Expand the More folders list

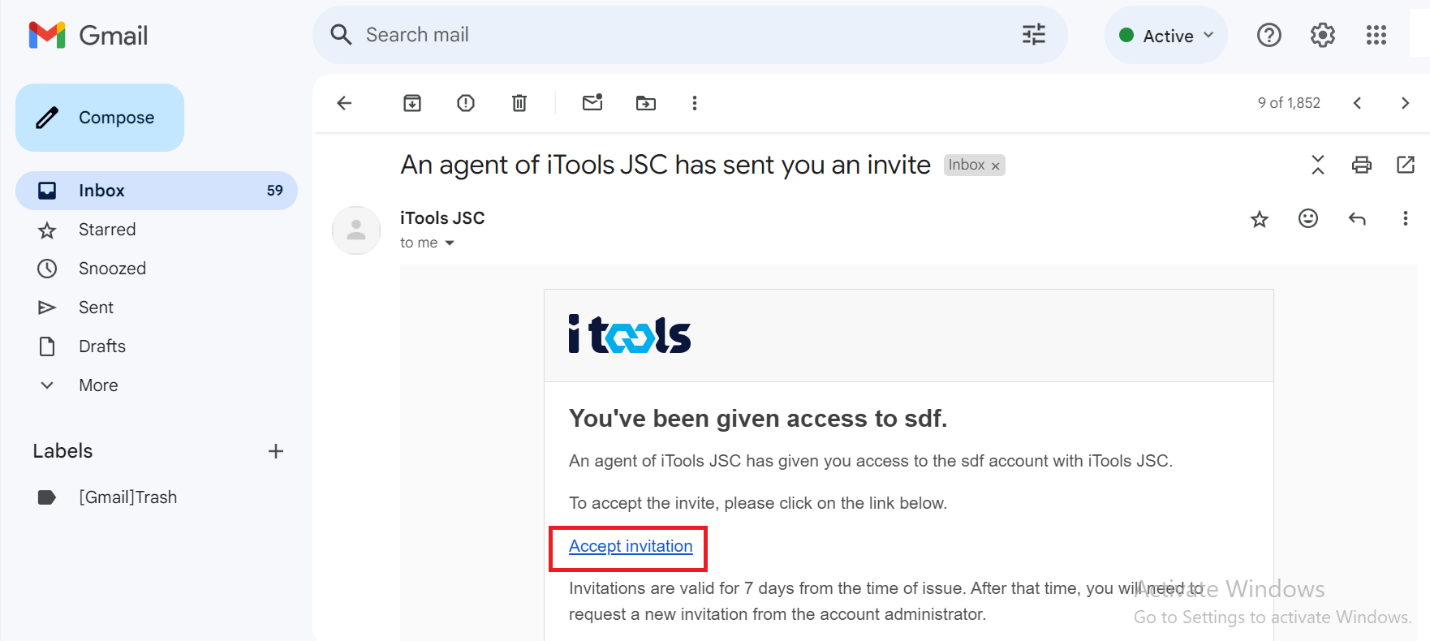(x=98, y=385)
